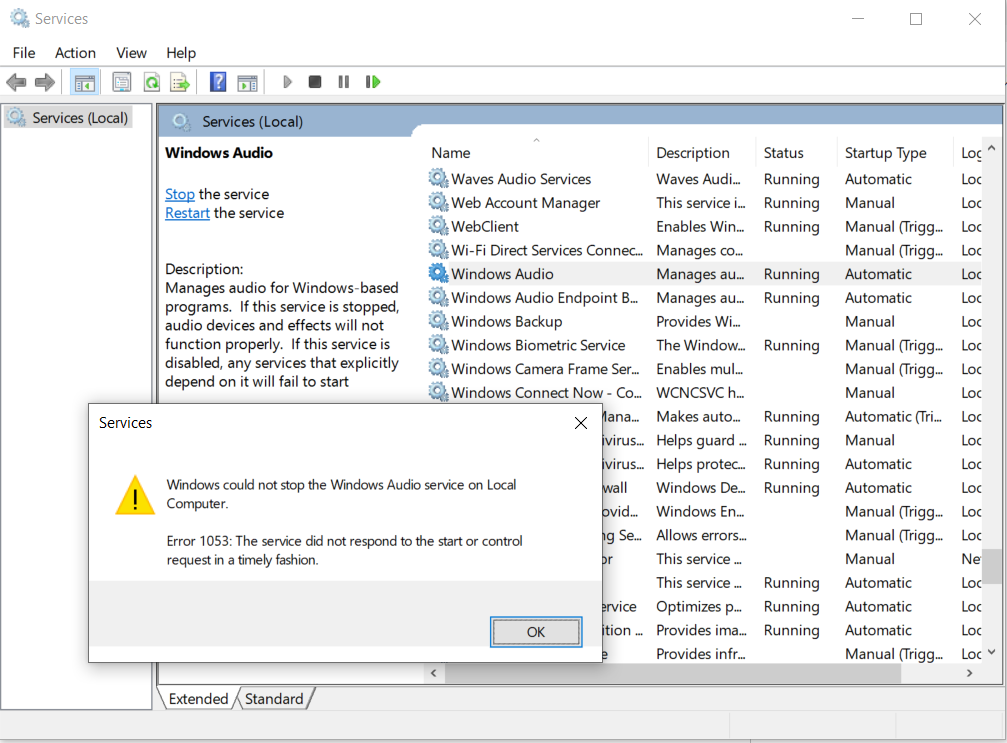Click the horizontal scrollbar right arrow
Viewport: 1007px width, 743px height.
[x=970, y=673]
